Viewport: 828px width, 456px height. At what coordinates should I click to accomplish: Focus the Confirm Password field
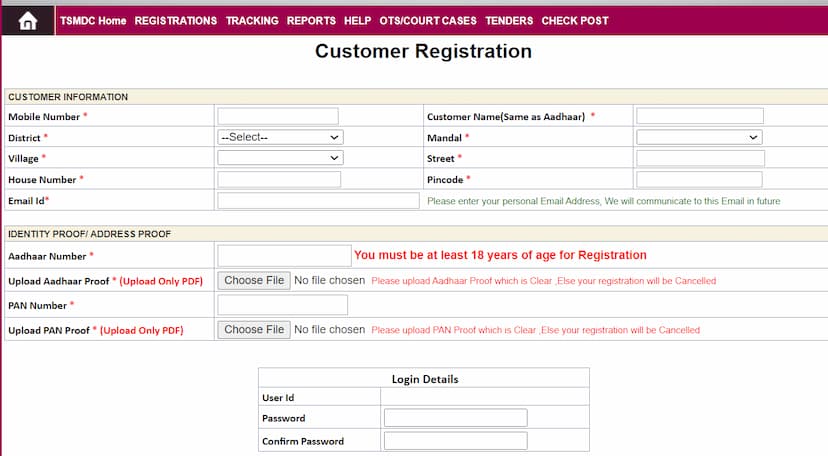click(x=456, y=441)
